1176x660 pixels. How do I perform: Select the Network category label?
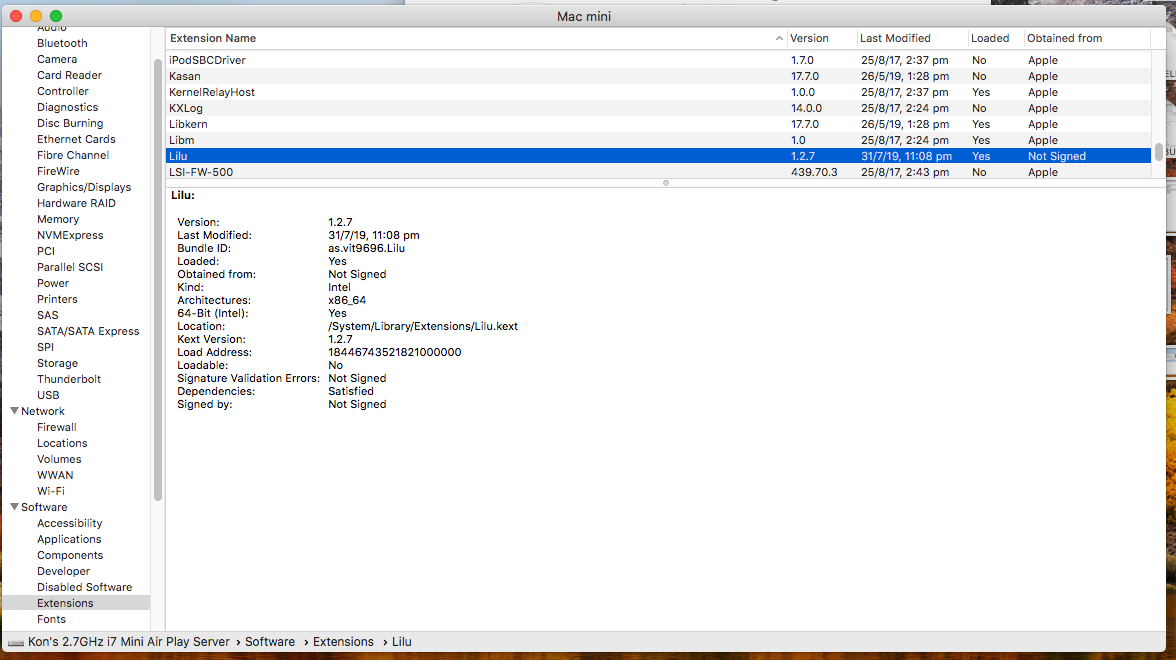43,411
